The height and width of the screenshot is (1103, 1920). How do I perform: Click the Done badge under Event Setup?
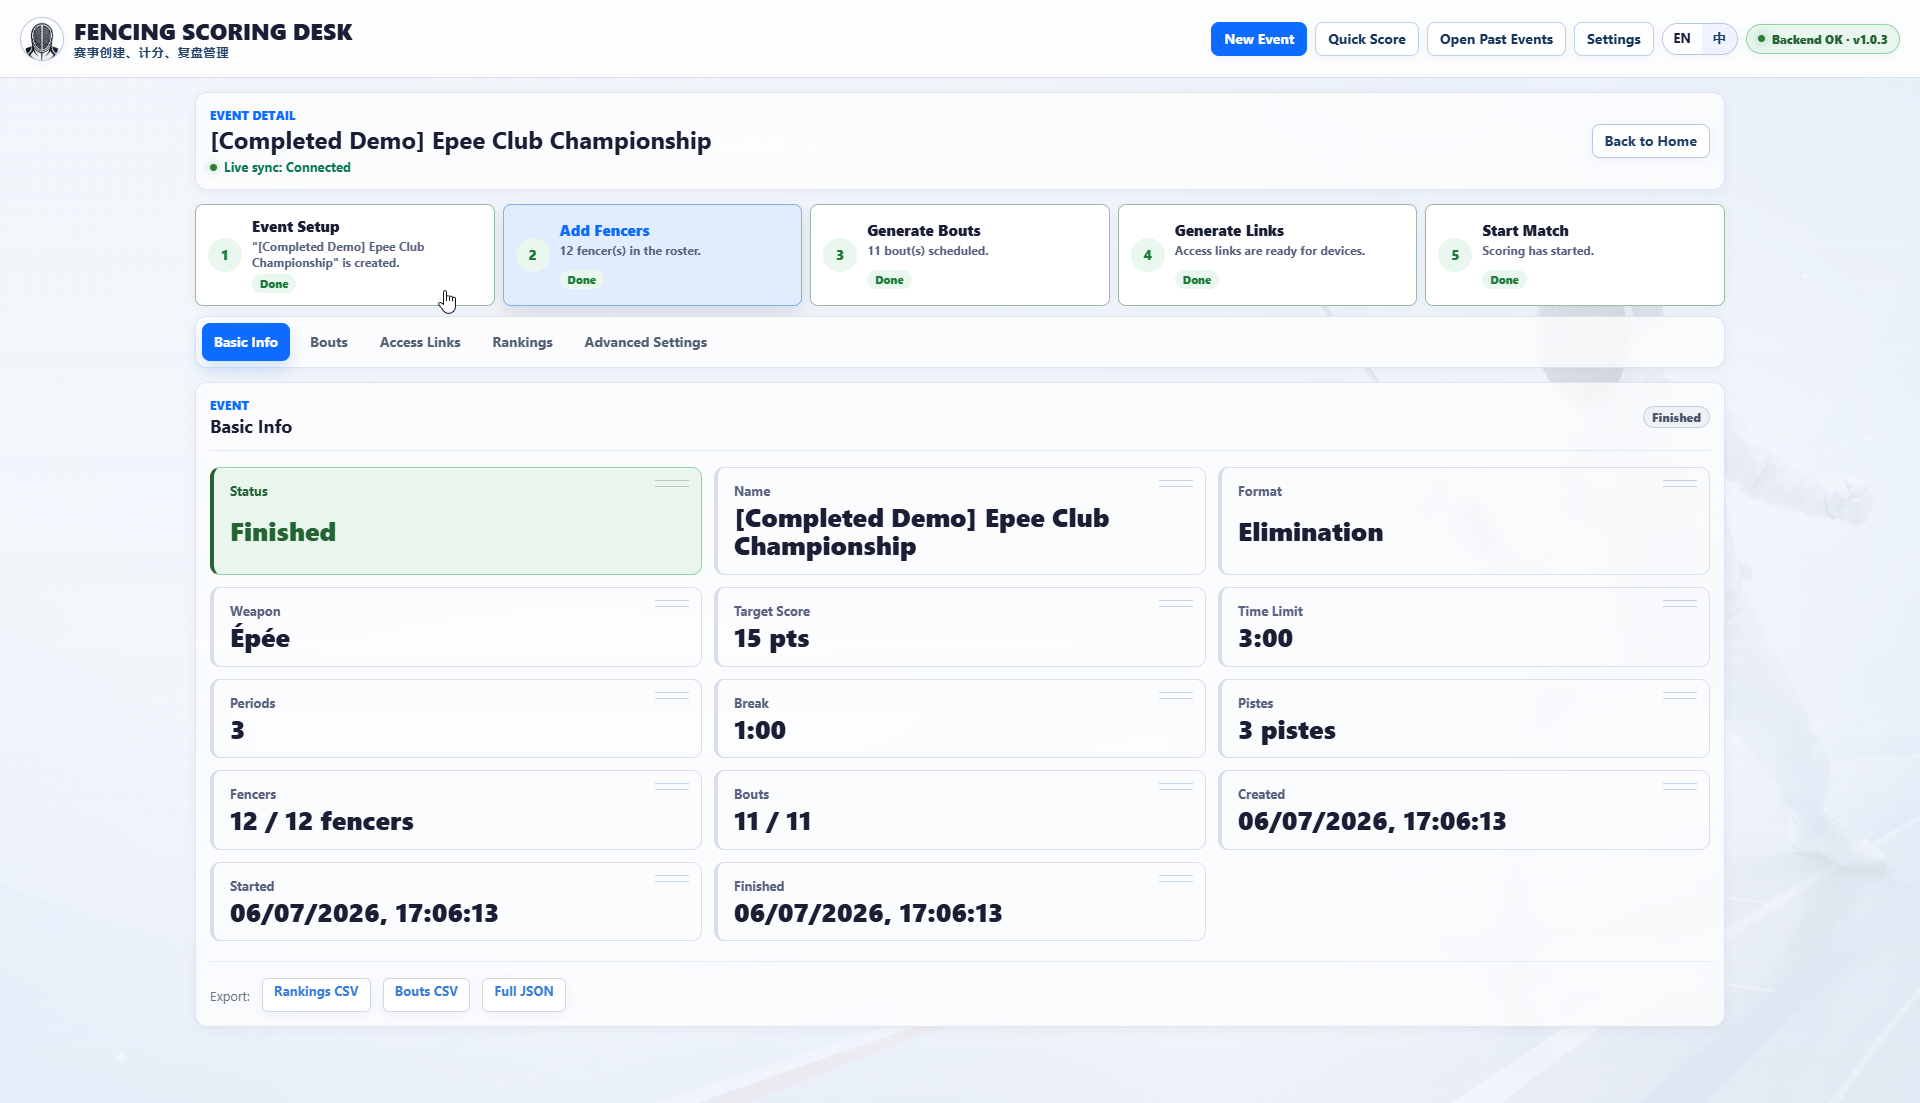[x=274, y=284]
